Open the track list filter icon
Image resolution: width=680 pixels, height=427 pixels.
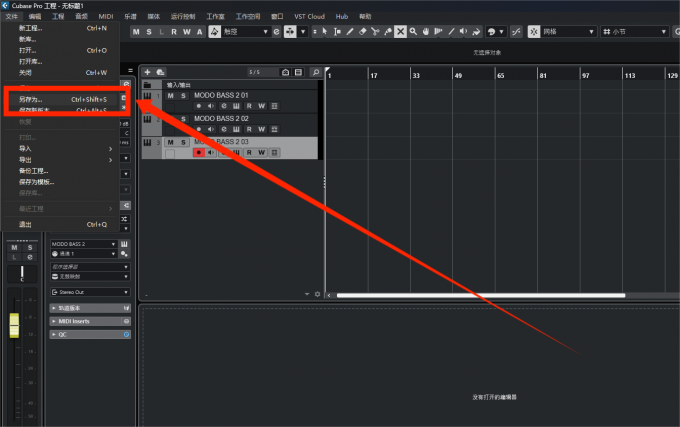tap(298, 72)
